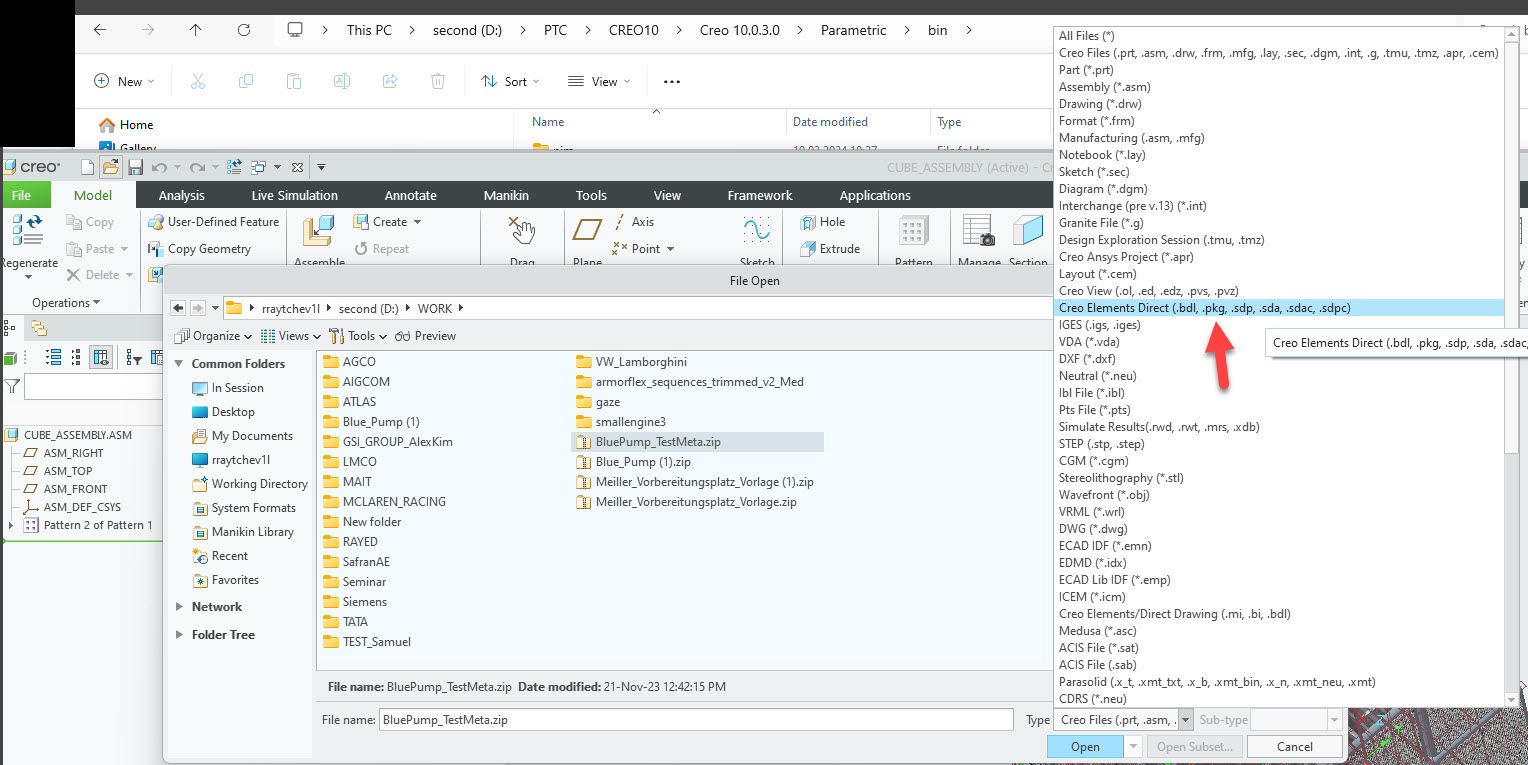Click the file name input field
This screenshot has height=765, width=1528.
click(x=693, y=719)
